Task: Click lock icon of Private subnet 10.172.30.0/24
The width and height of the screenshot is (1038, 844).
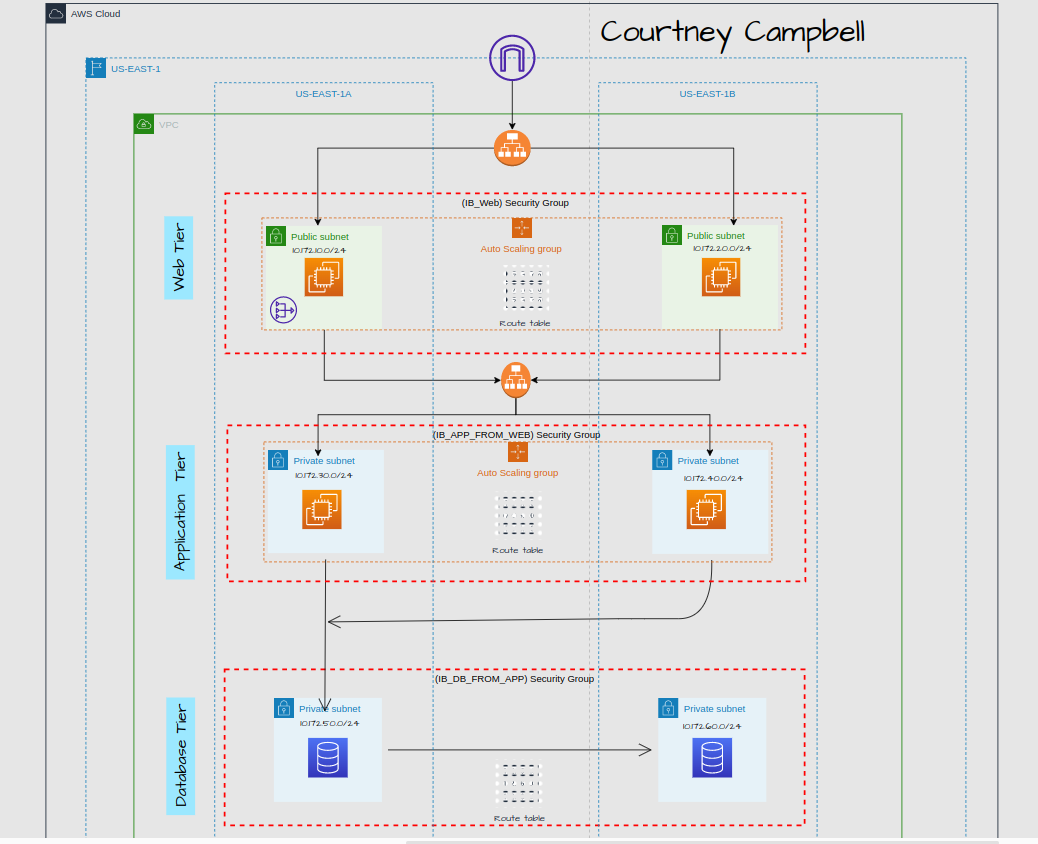Action: [x=278, y=460]
